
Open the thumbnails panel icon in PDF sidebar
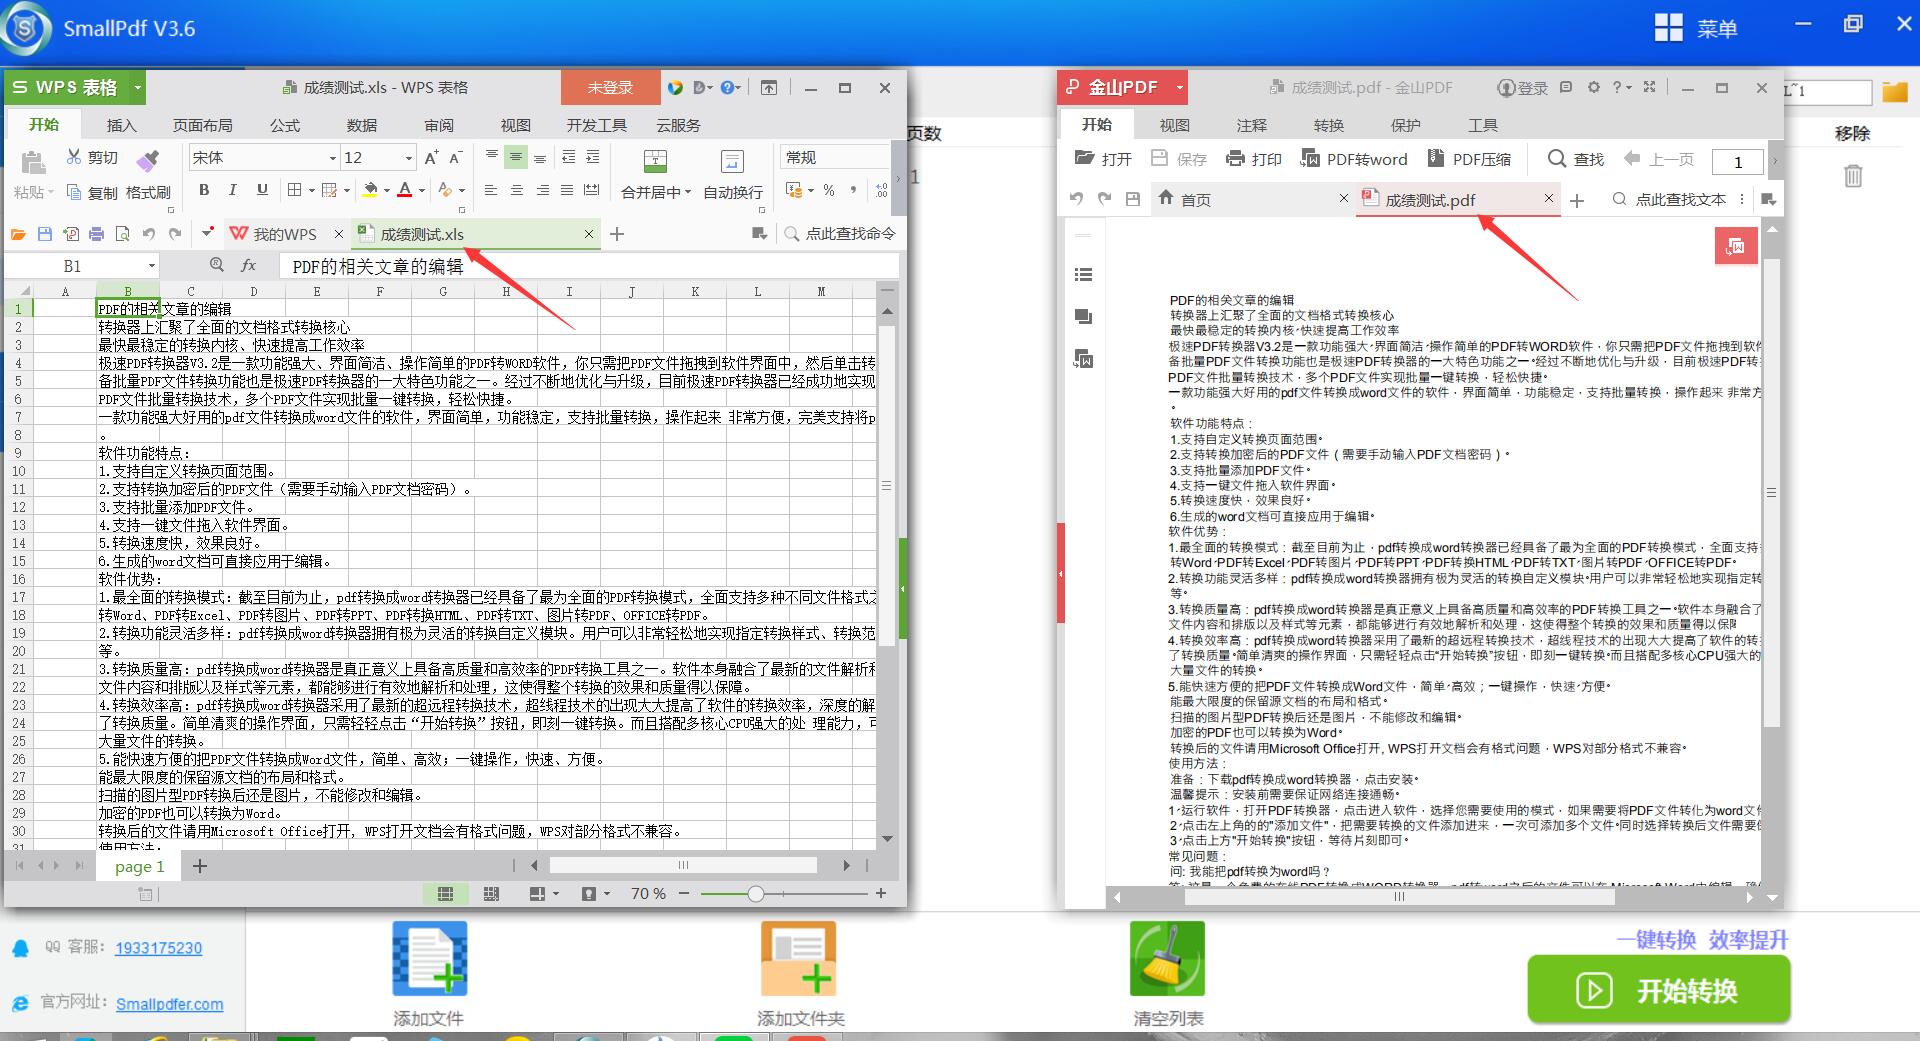pos(1083,317)
